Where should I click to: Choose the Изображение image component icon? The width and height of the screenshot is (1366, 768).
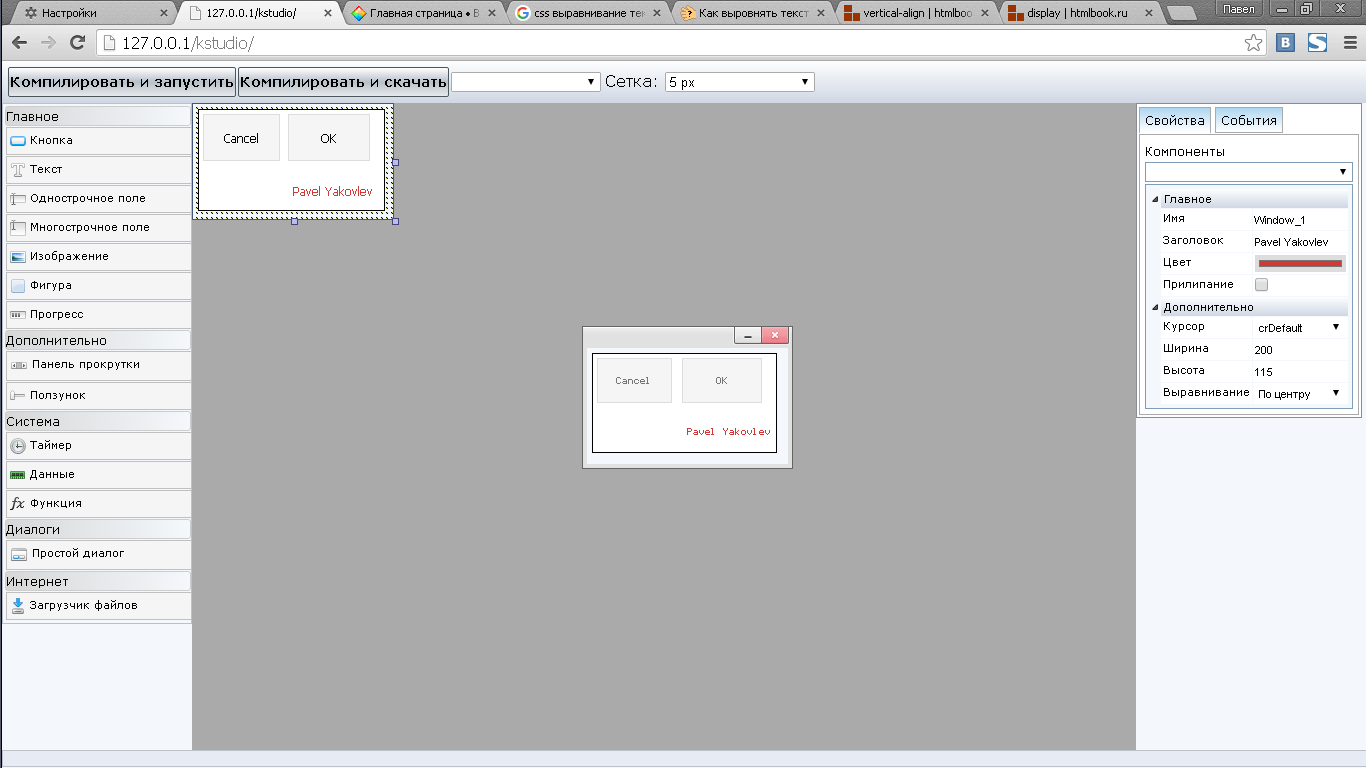click(17, 257)
